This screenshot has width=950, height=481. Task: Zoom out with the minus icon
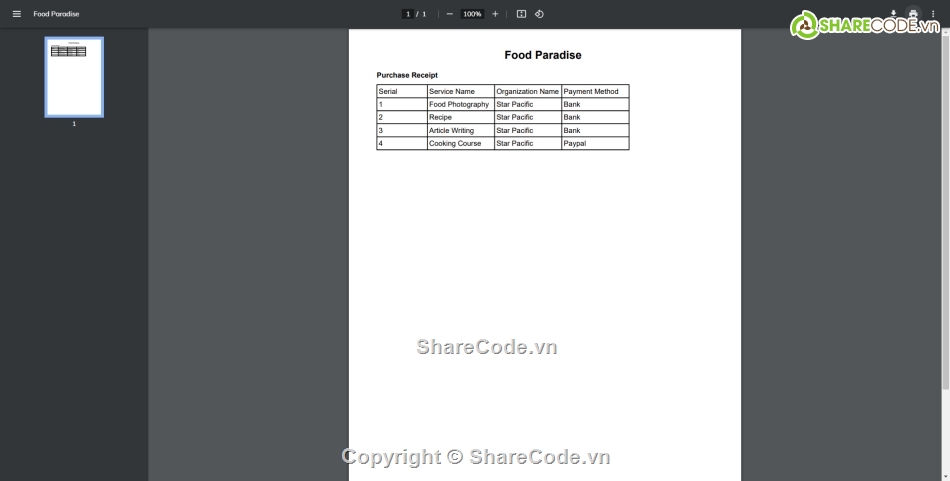(450, 14)
